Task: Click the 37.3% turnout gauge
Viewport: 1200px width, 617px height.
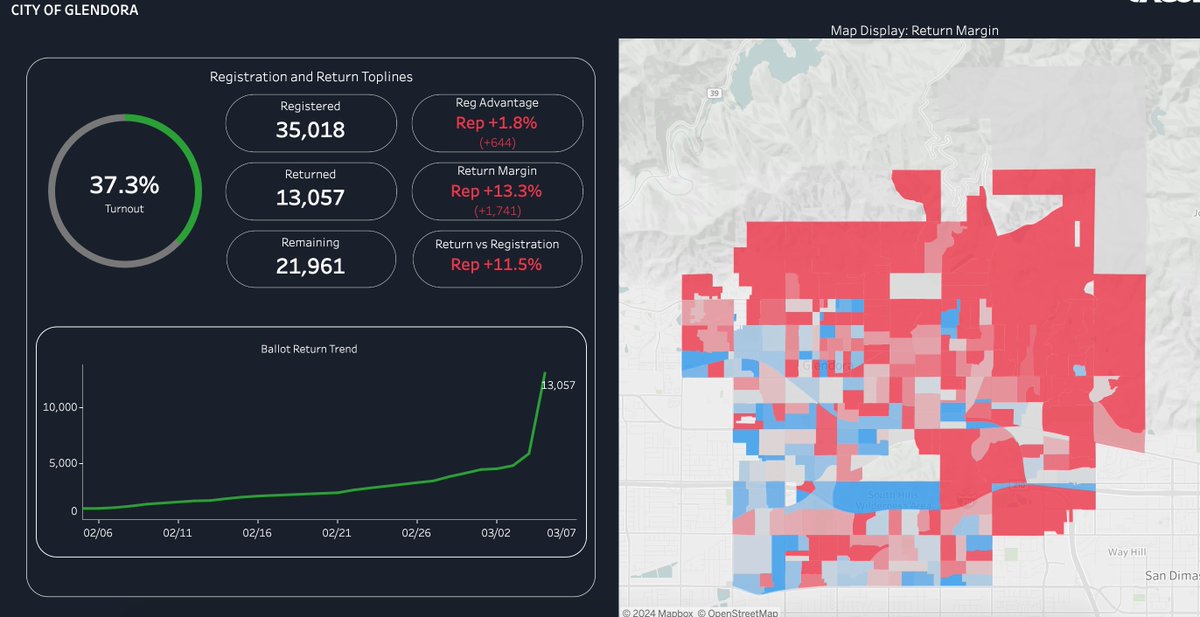Action: click(x=125, y=190)
